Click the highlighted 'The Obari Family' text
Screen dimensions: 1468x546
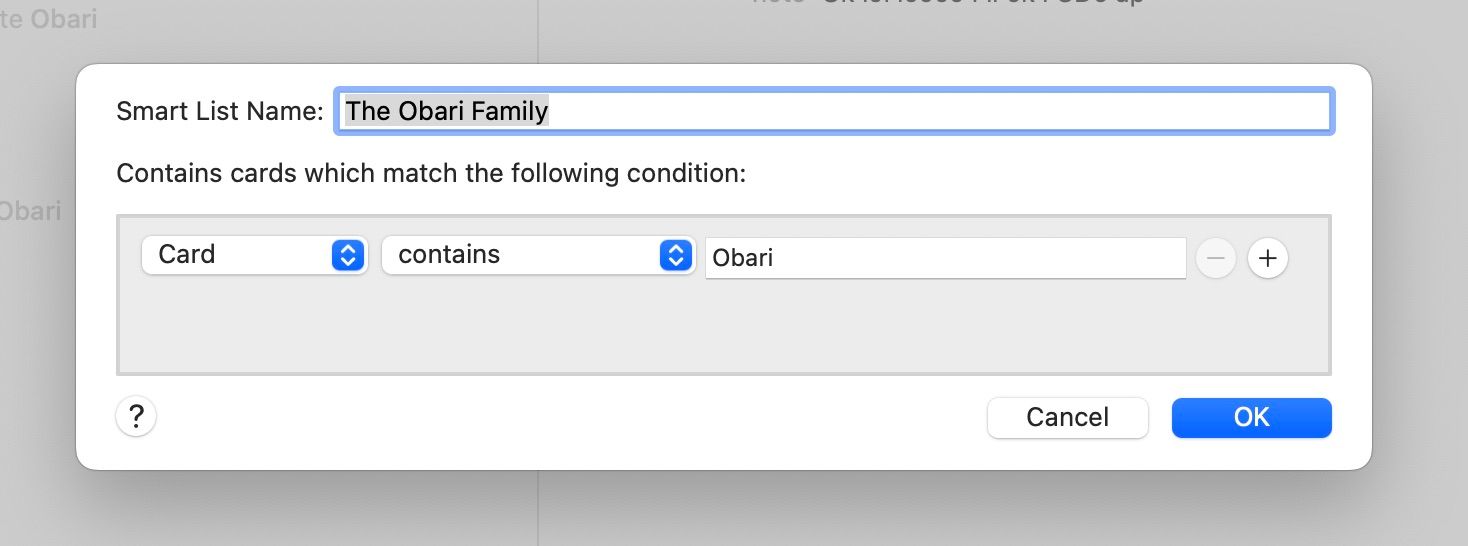(x=447, y=111)
